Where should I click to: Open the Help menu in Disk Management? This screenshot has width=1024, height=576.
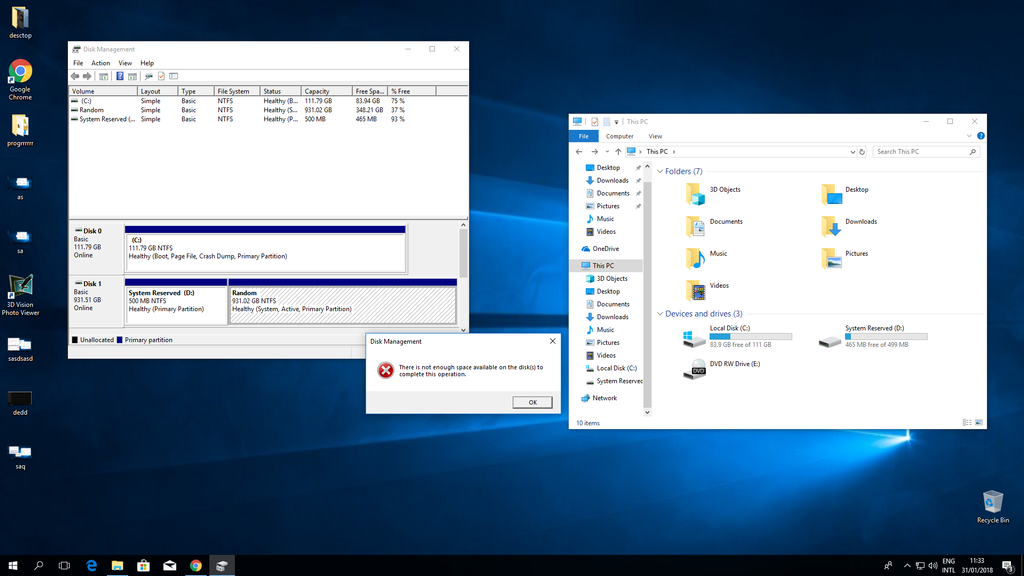tap(147, 63)
